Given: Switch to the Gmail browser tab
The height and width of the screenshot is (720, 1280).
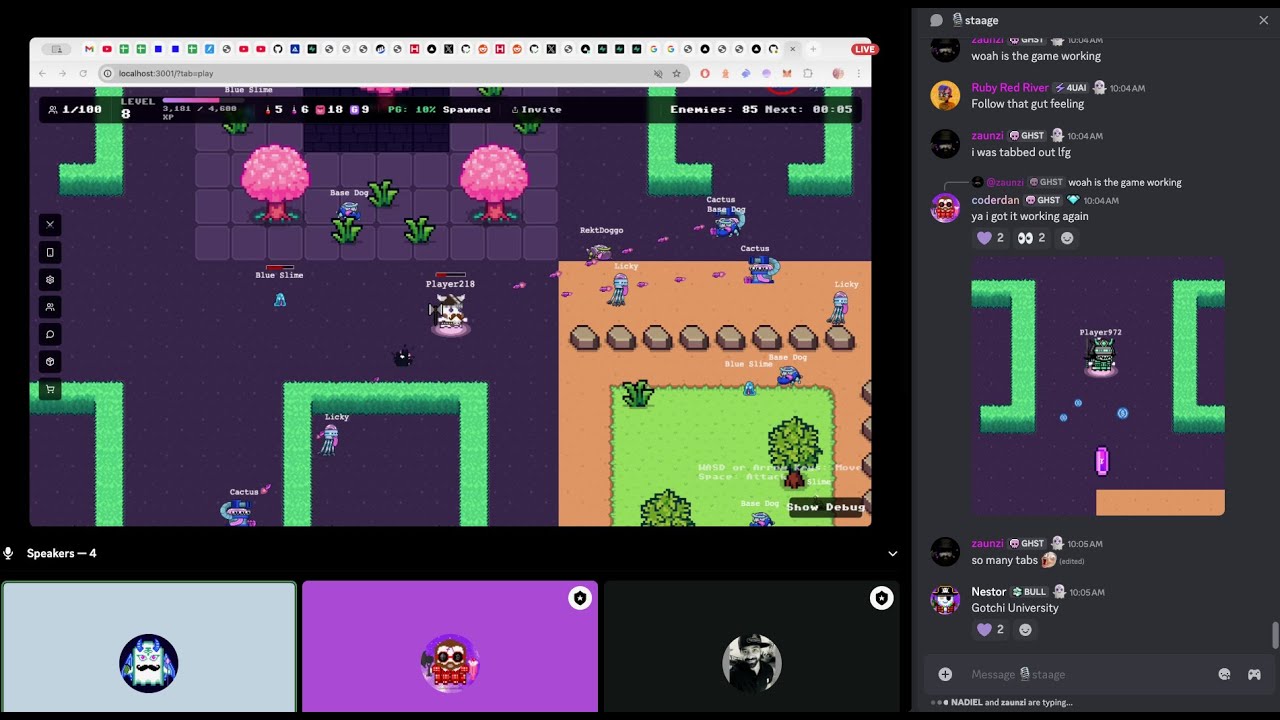Looking at the screenshot, I should pos(89,49).
